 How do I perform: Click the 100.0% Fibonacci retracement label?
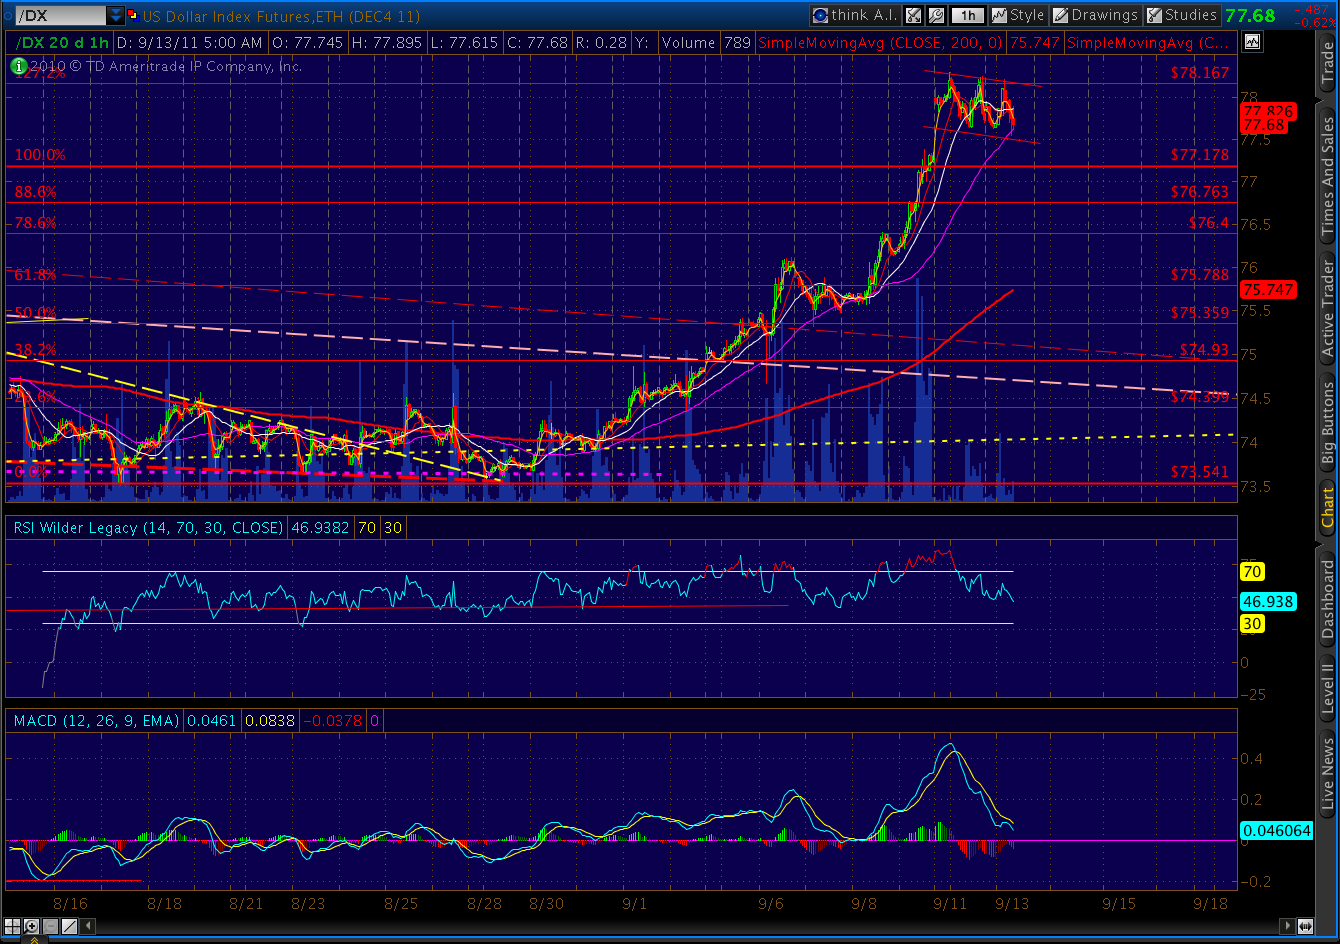41,155
